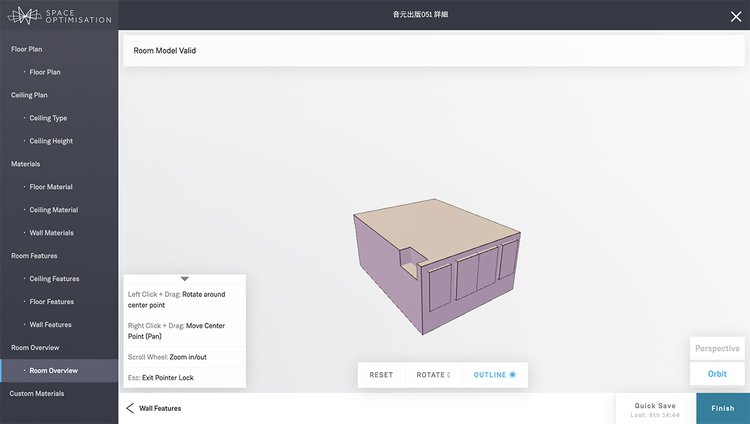Screen dimensions: 750x424
Task: Reset the 3D view
Action: pos(381,375)
